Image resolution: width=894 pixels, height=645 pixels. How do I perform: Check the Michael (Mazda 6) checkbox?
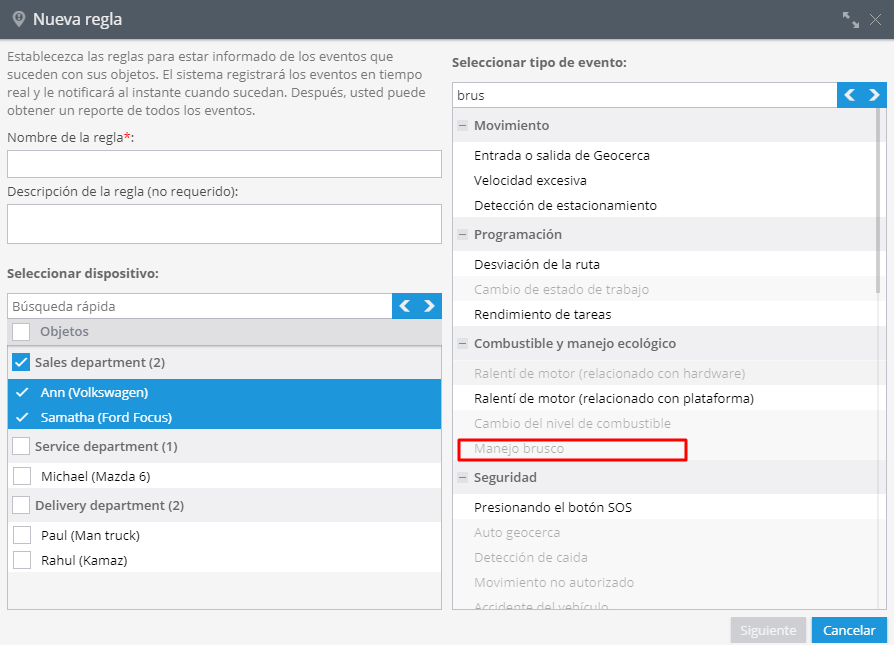point(22,476)
